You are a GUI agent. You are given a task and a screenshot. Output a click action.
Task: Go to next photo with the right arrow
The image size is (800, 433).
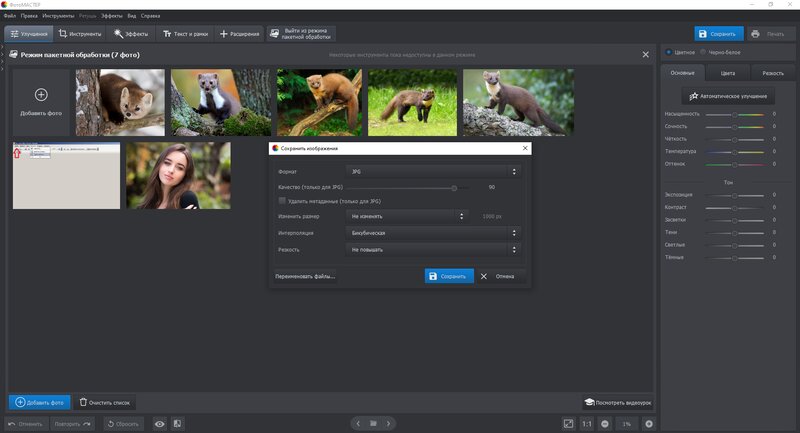pos(388,423)
